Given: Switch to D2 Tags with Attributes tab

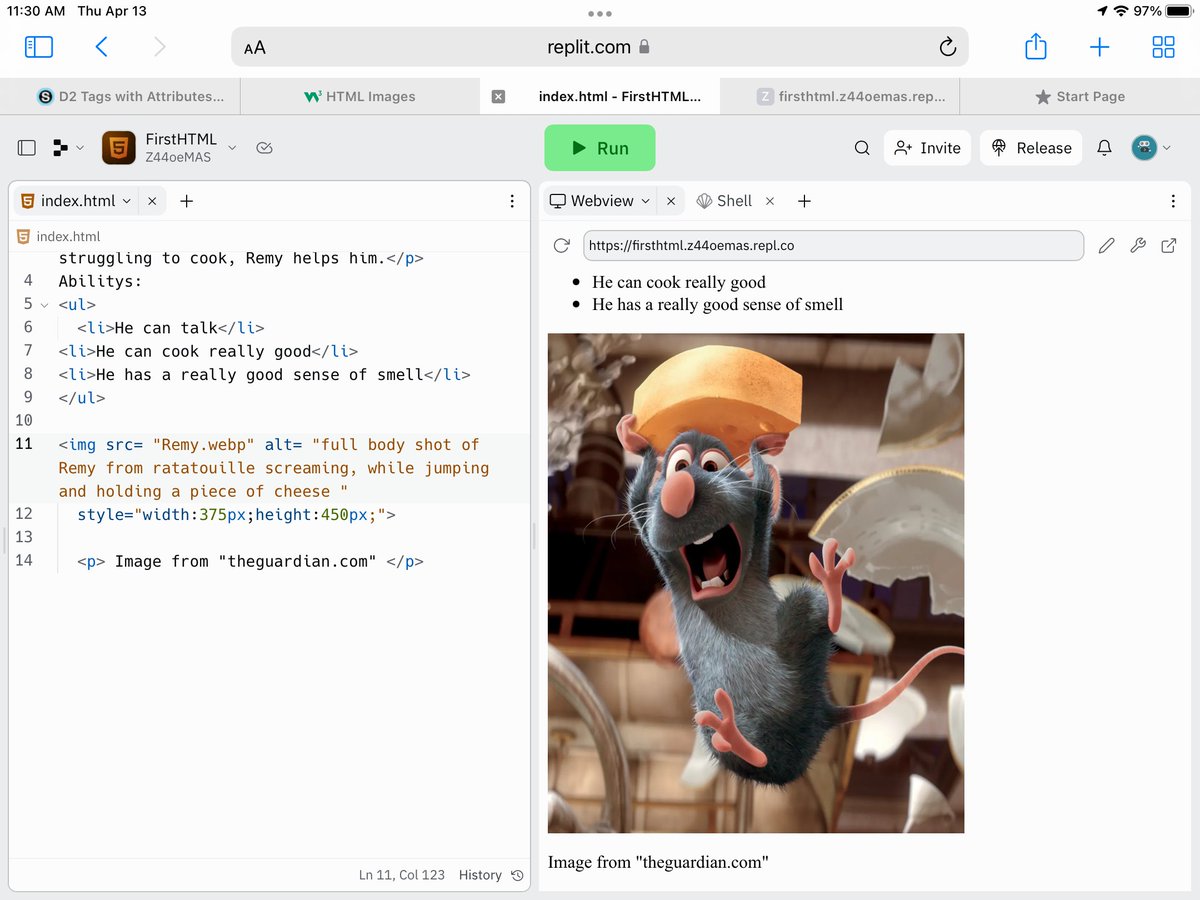Looking at the screenshot, I should pos(130,97).
